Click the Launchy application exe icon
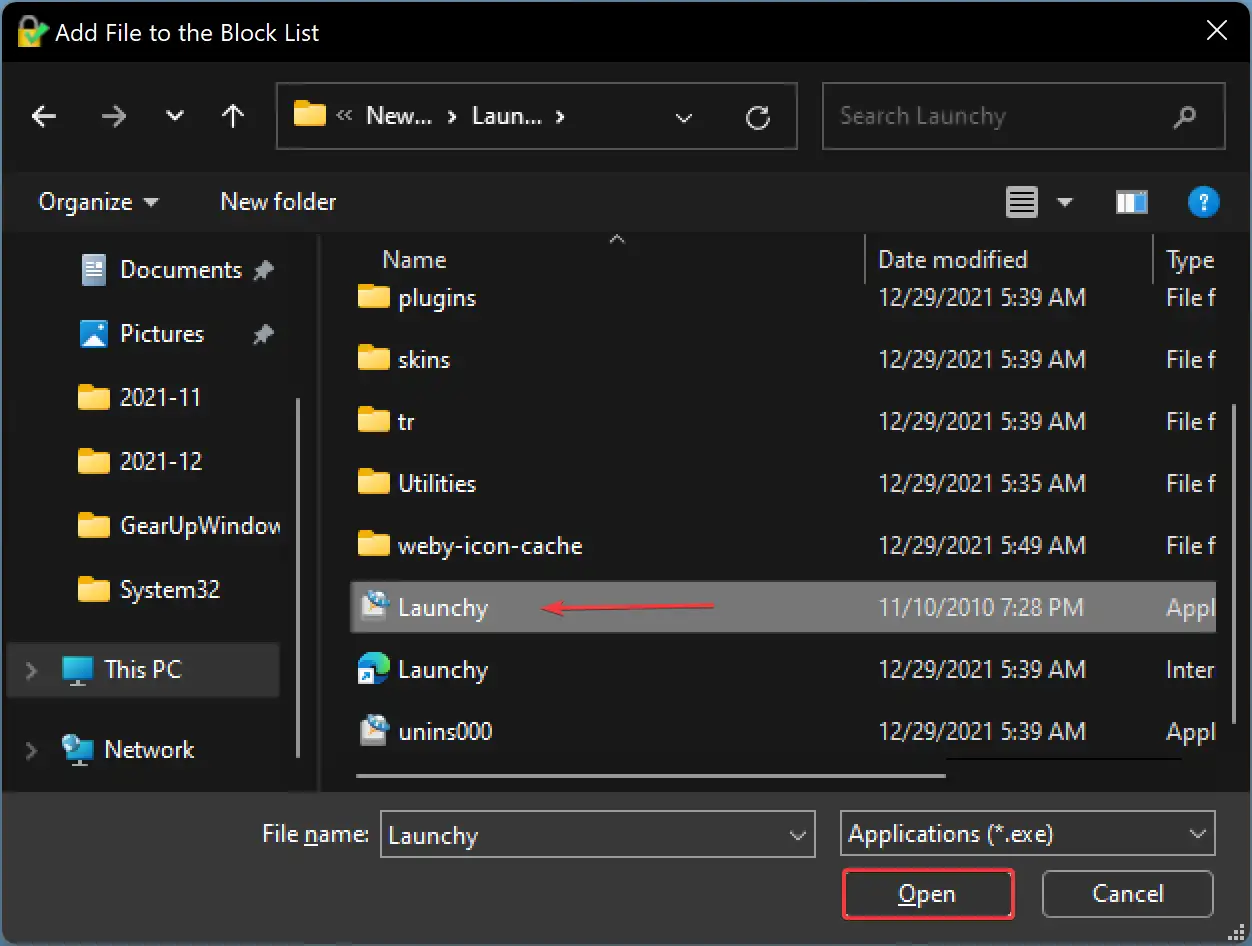Screen dimensions: 1252x946 (x=374, y=607)
